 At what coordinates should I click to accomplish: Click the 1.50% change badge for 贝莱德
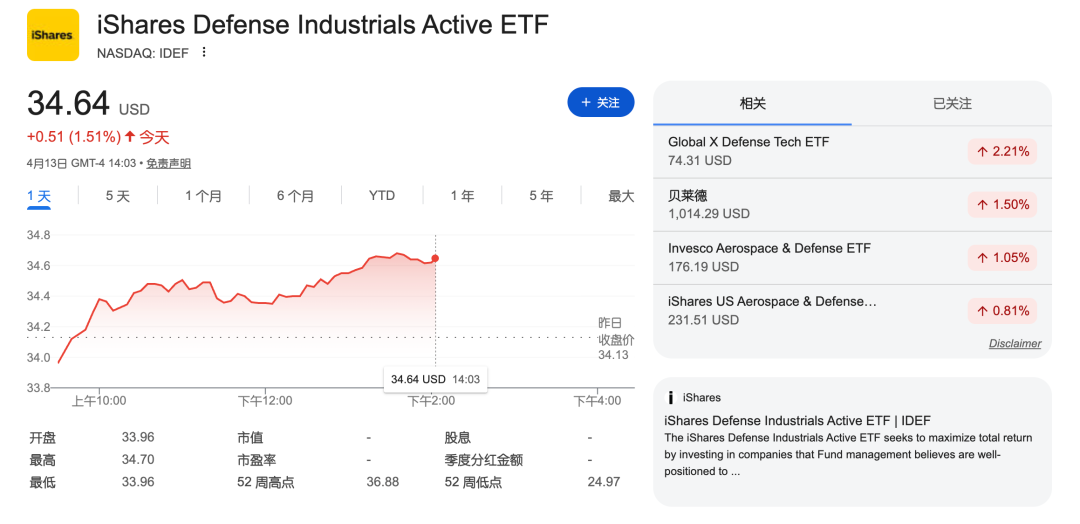coord(1003,204)
